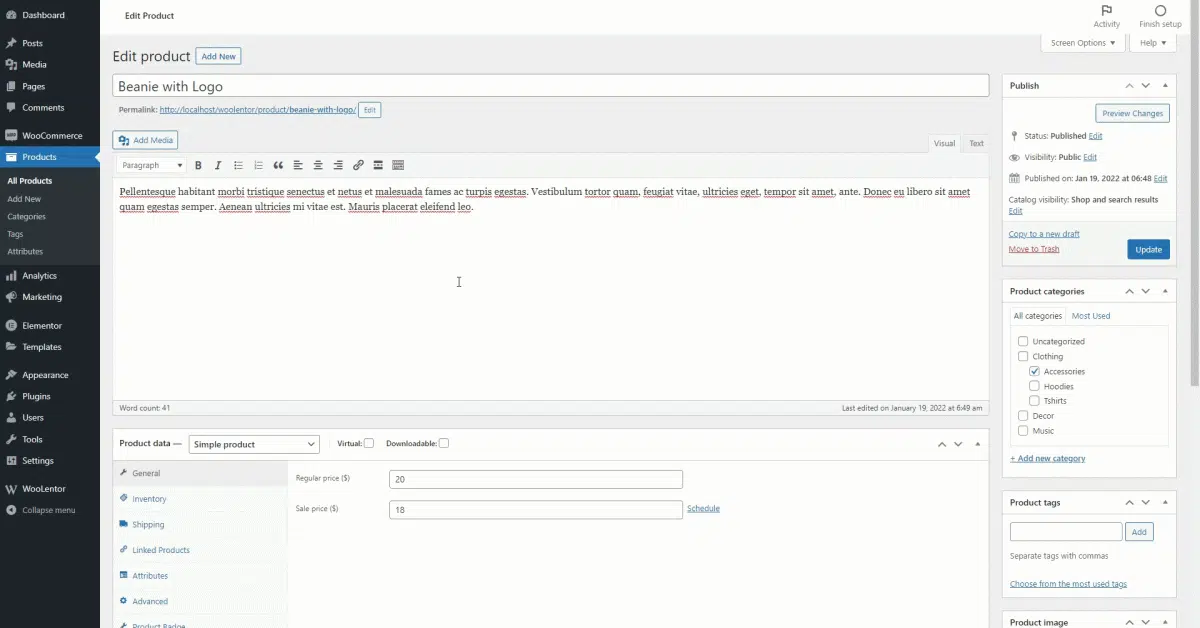Insert Read More tag
This screenshot has width=1200, height=628.
coord(378,165)
